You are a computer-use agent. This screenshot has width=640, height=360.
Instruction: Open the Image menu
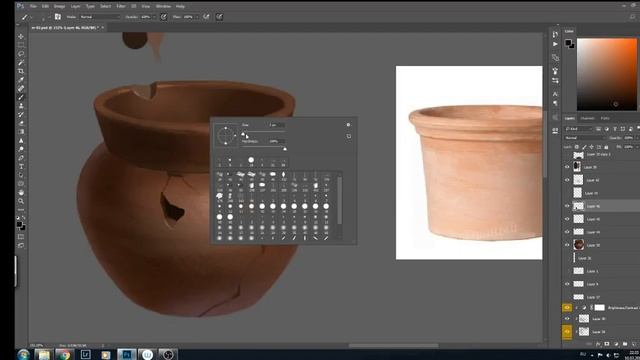(59, 7)
